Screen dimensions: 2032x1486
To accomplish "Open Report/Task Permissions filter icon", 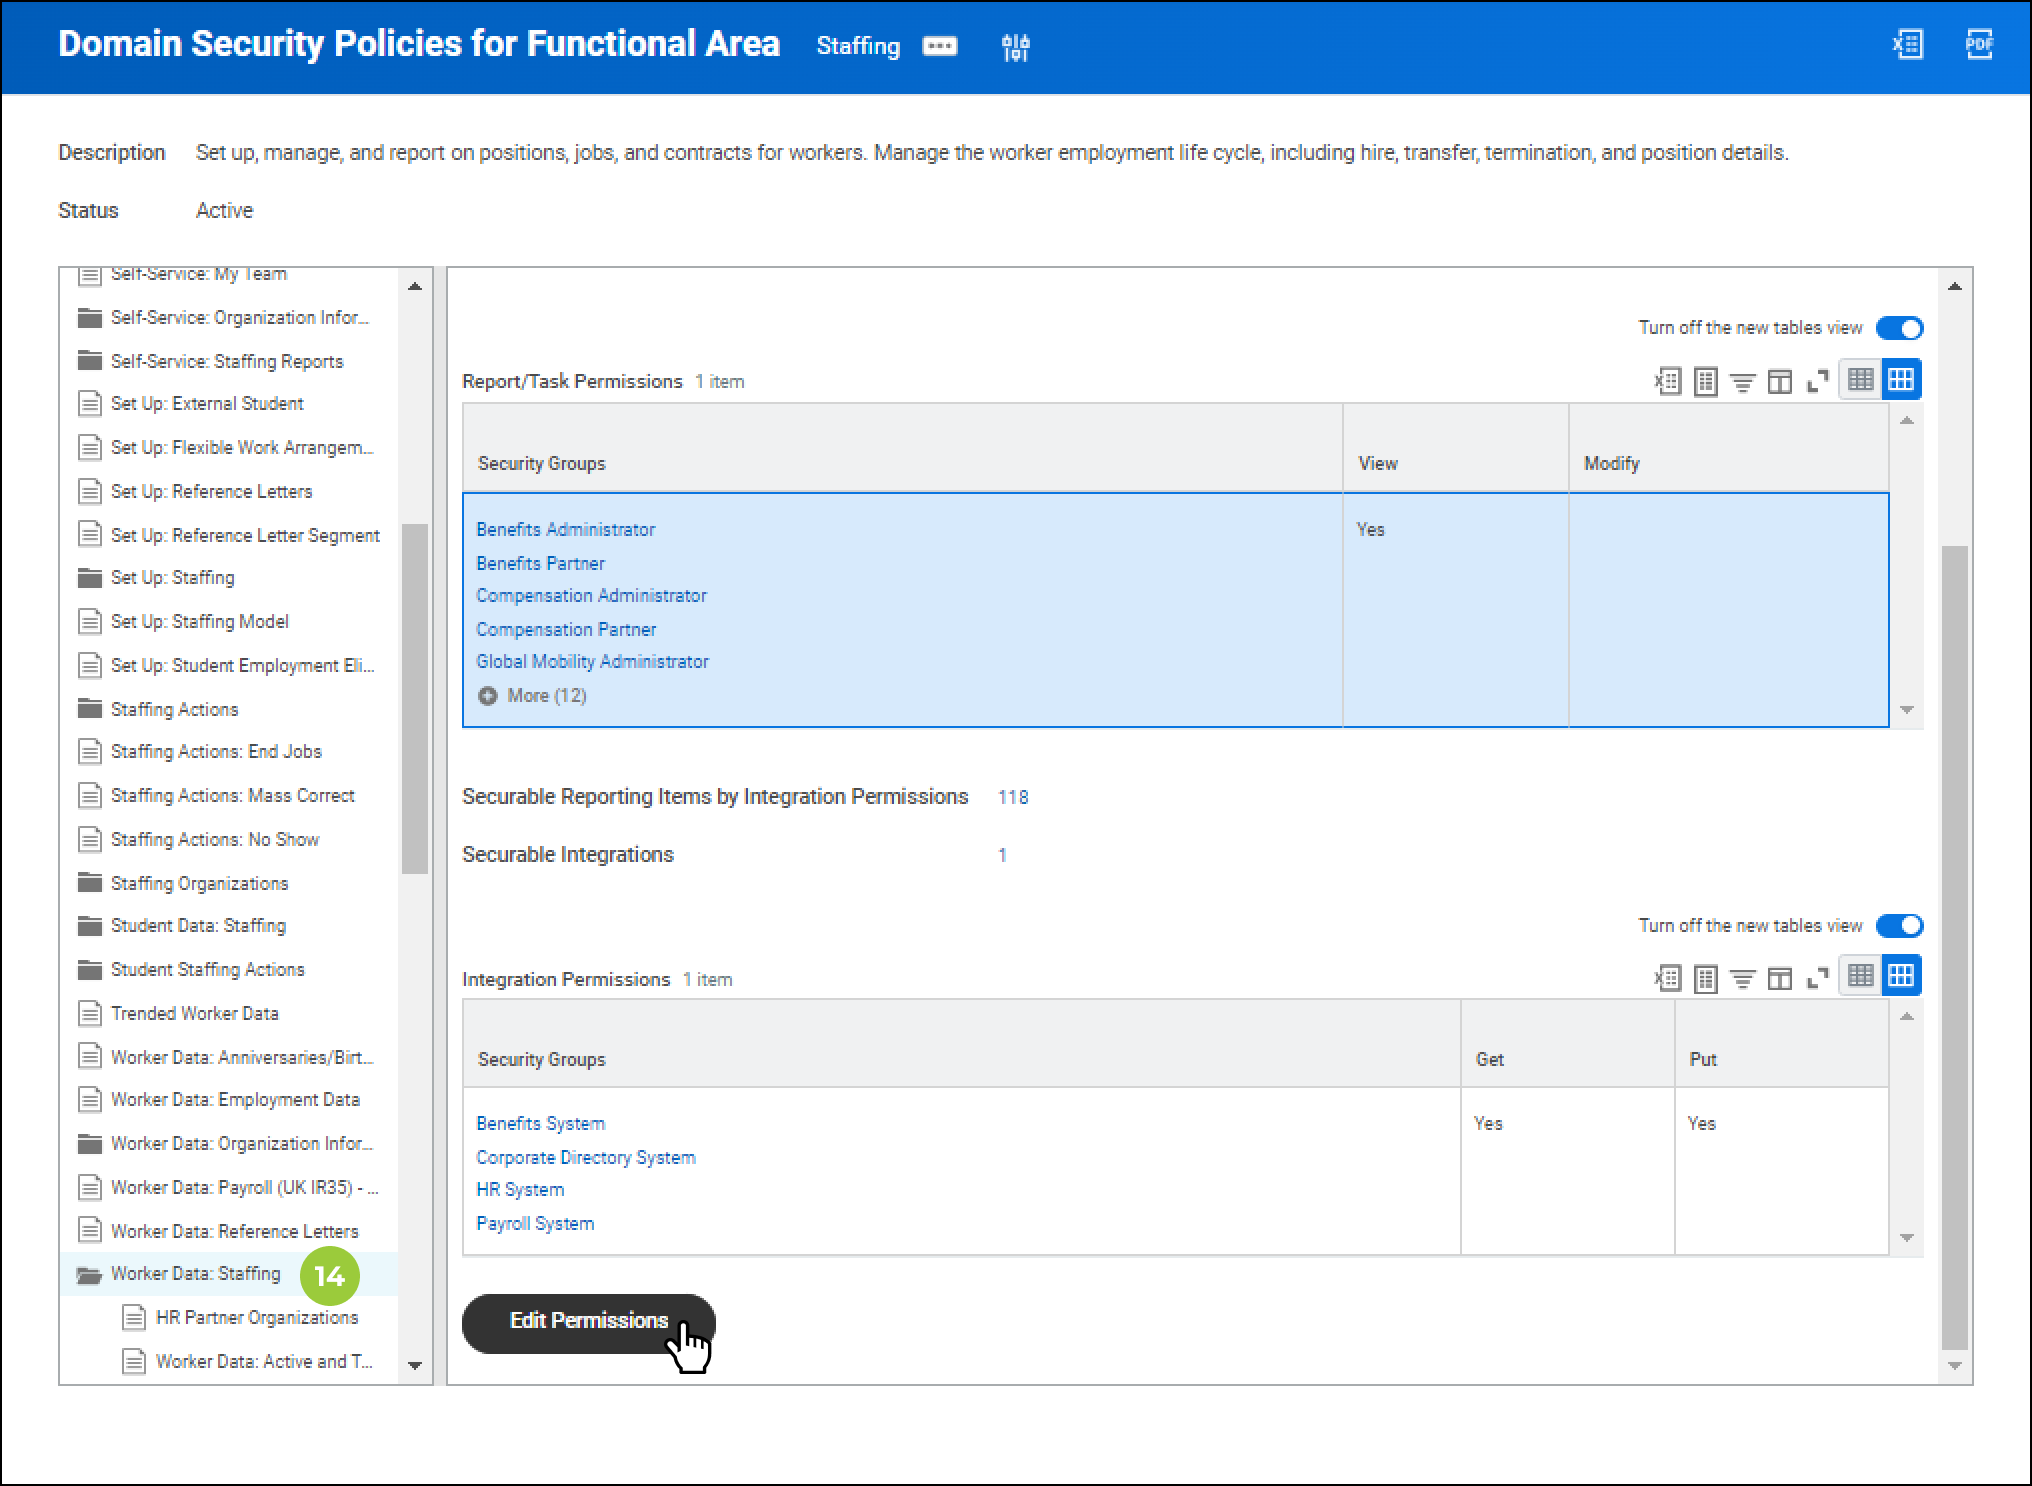I will pyautogui.click(x=1743, y=381).
